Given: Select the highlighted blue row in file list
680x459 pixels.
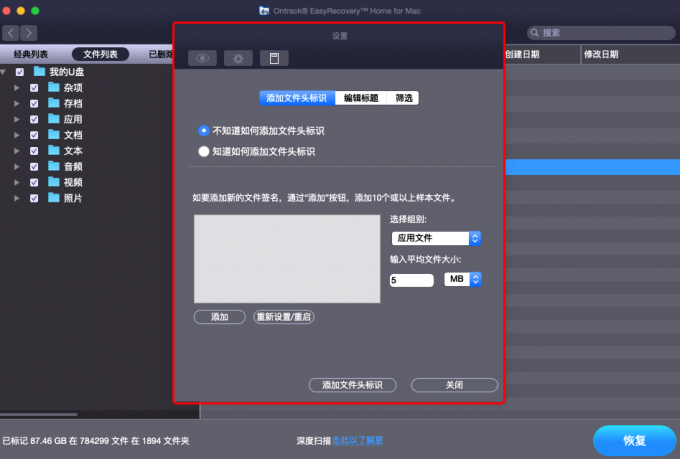Looking at the screenshot, I should (593, 167).
